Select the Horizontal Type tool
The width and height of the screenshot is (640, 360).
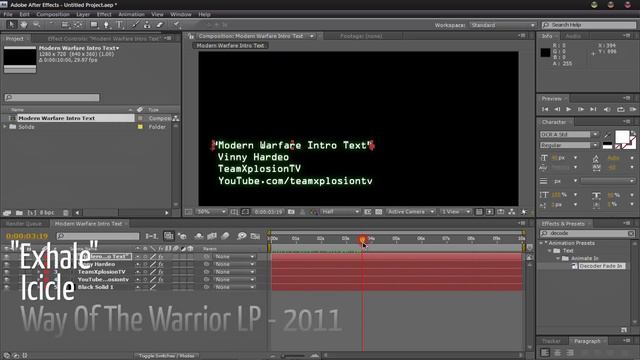(120, 25)
